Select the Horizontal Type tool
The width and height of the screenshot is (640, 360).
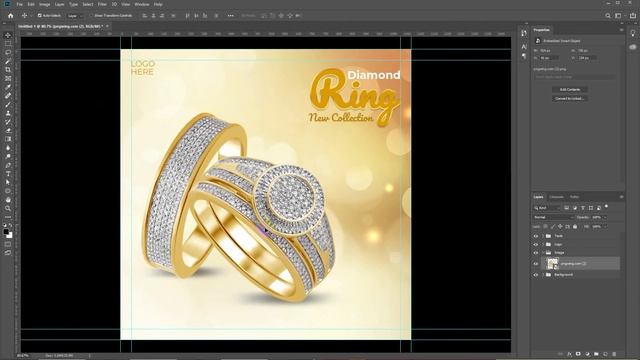click(x=8, y=174)
